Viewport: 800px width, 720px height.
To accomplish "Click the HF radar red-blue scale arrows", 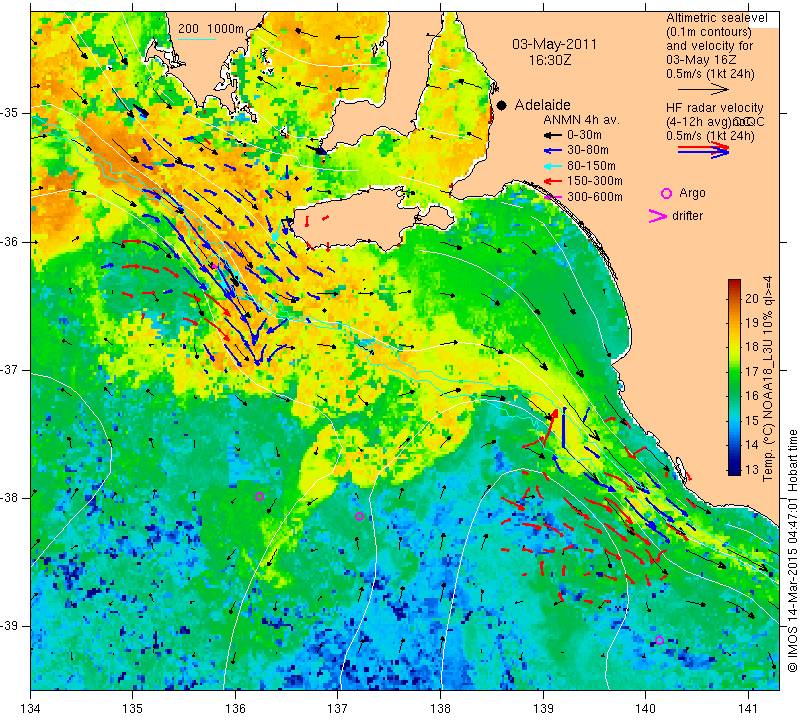I will click(x=703, y=150).
